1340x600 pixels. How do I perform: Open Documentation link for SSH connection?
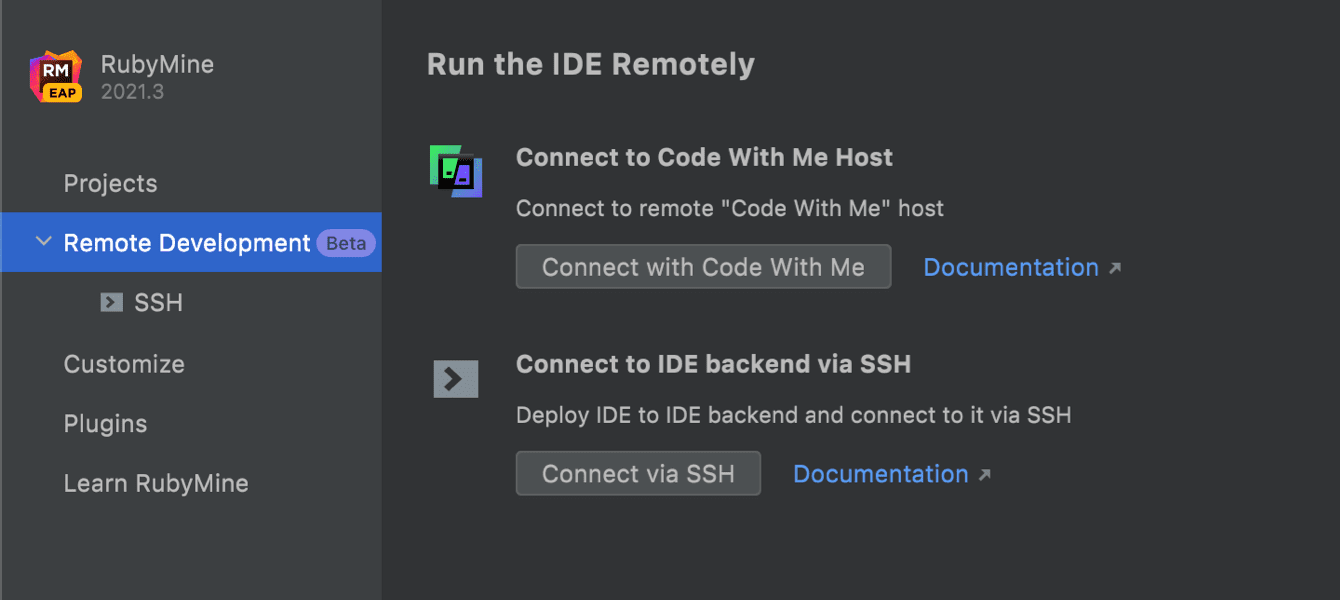[881, 474]
